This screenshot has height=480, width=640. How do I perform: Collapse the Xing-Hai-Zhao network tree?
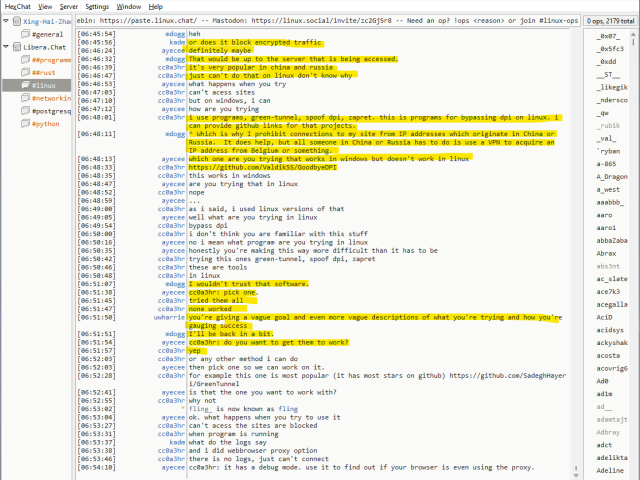[x=5, y=21]
